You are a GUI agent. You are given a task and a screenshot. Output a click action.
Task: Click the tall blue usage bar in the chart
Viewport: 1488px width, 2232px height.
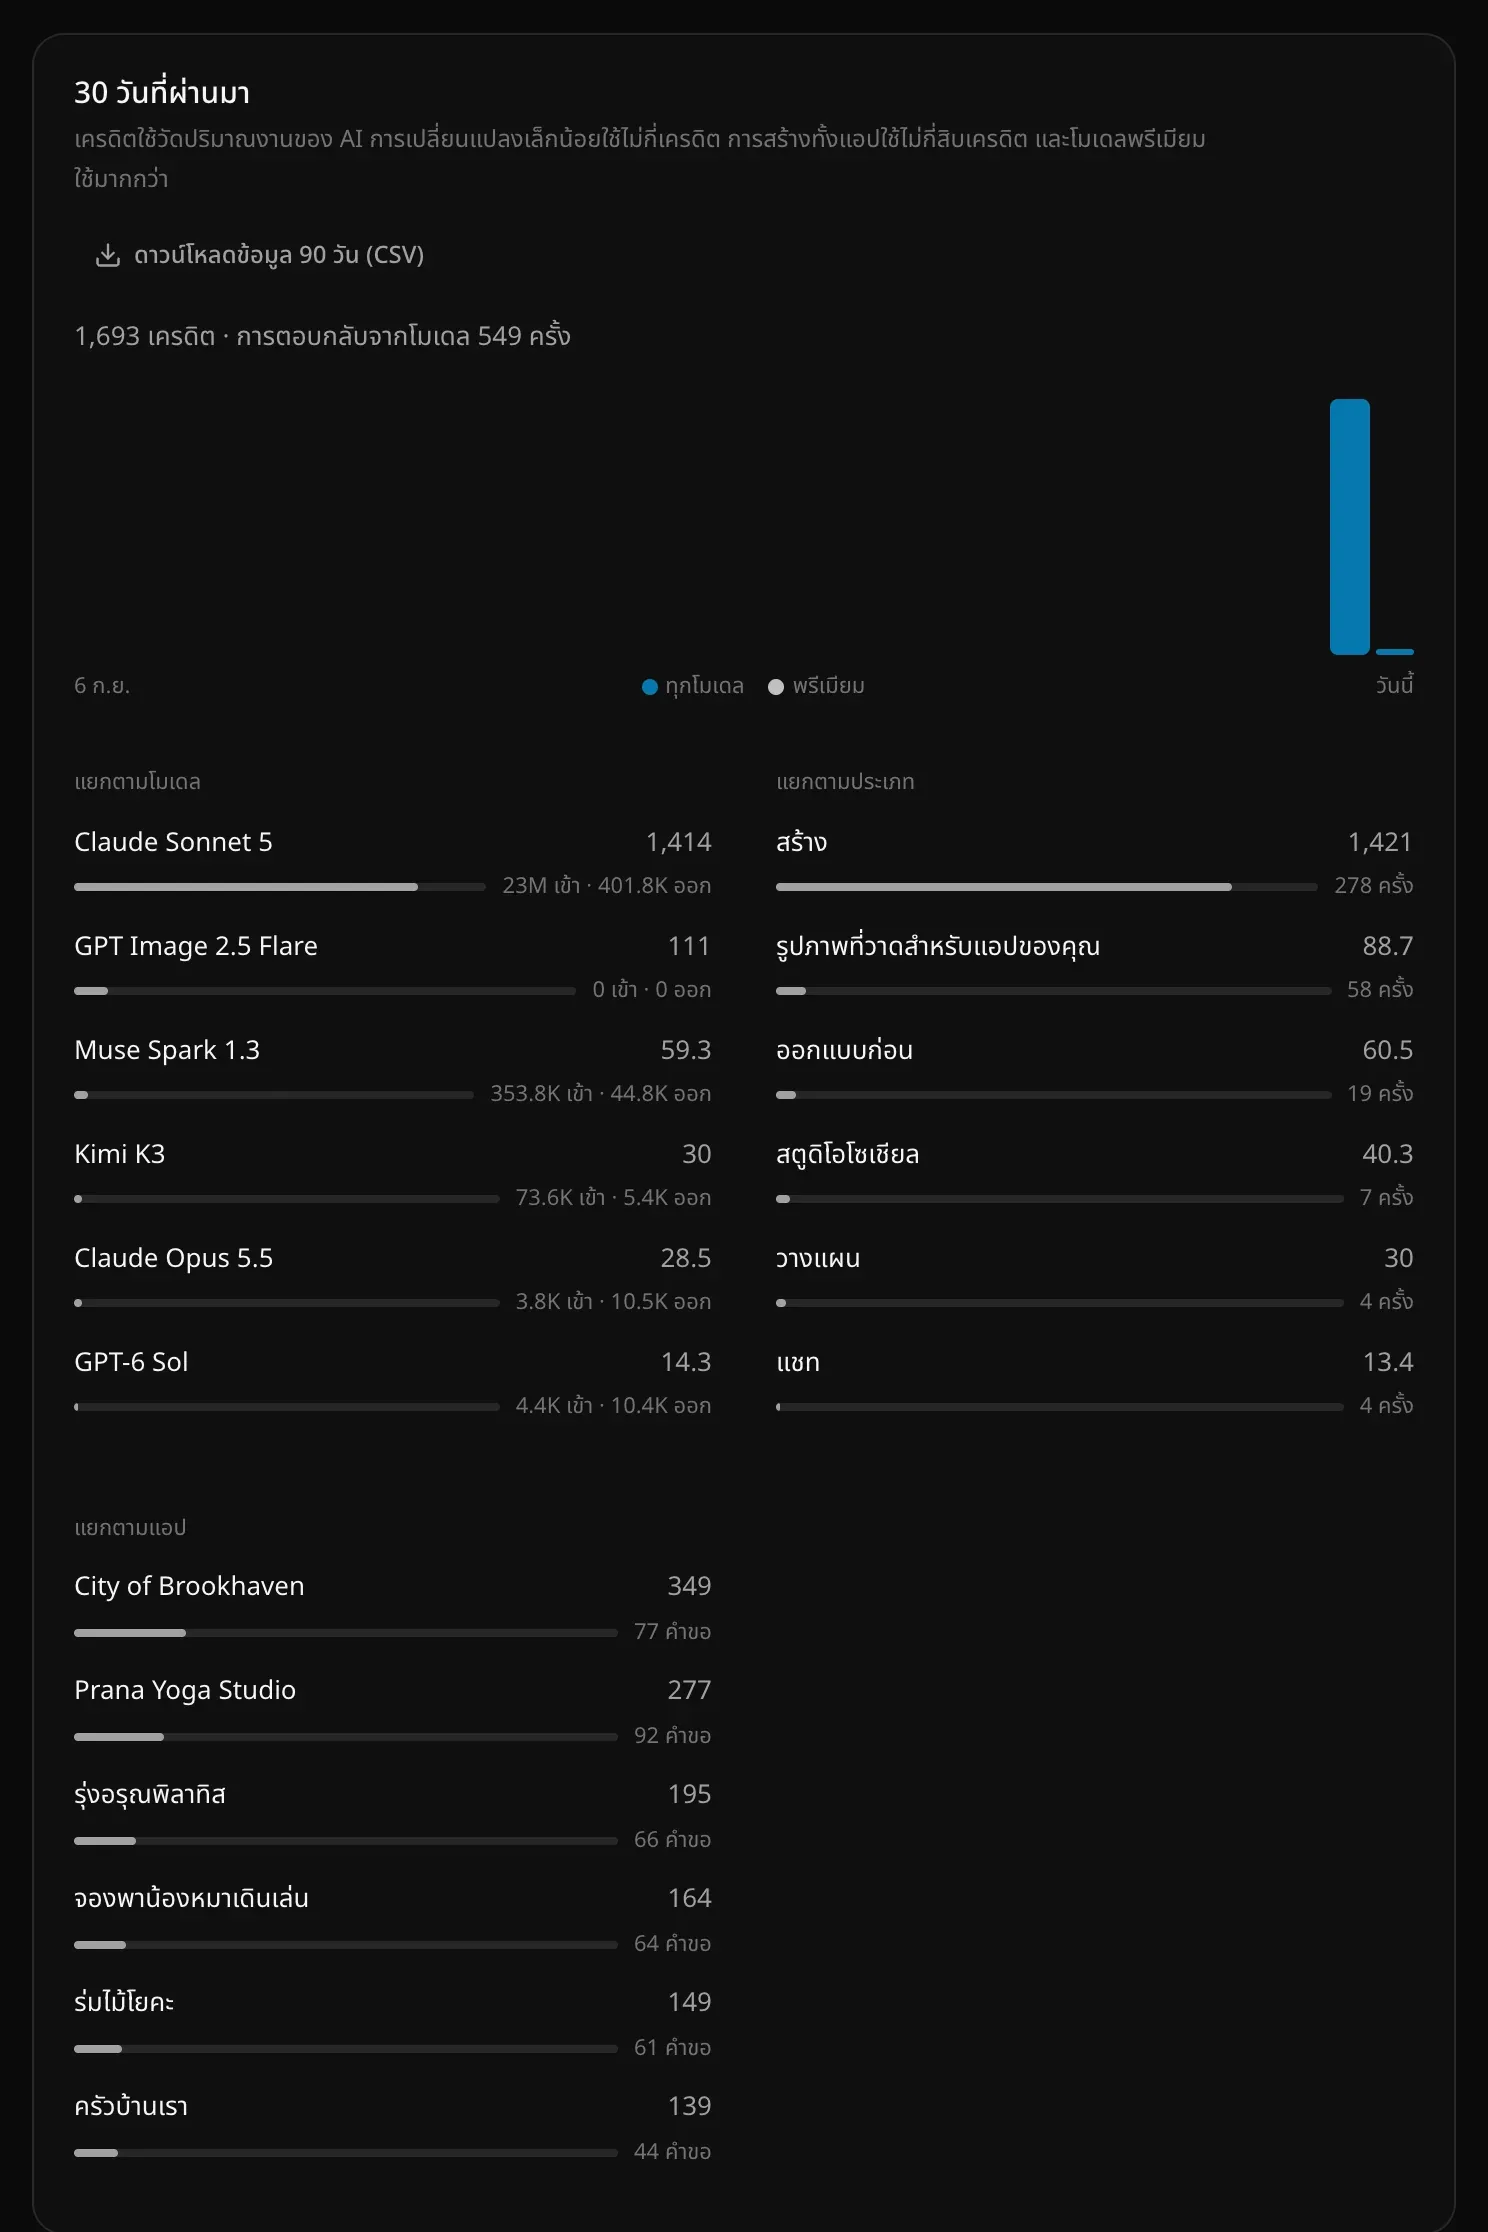click(x=1349, y=527)
